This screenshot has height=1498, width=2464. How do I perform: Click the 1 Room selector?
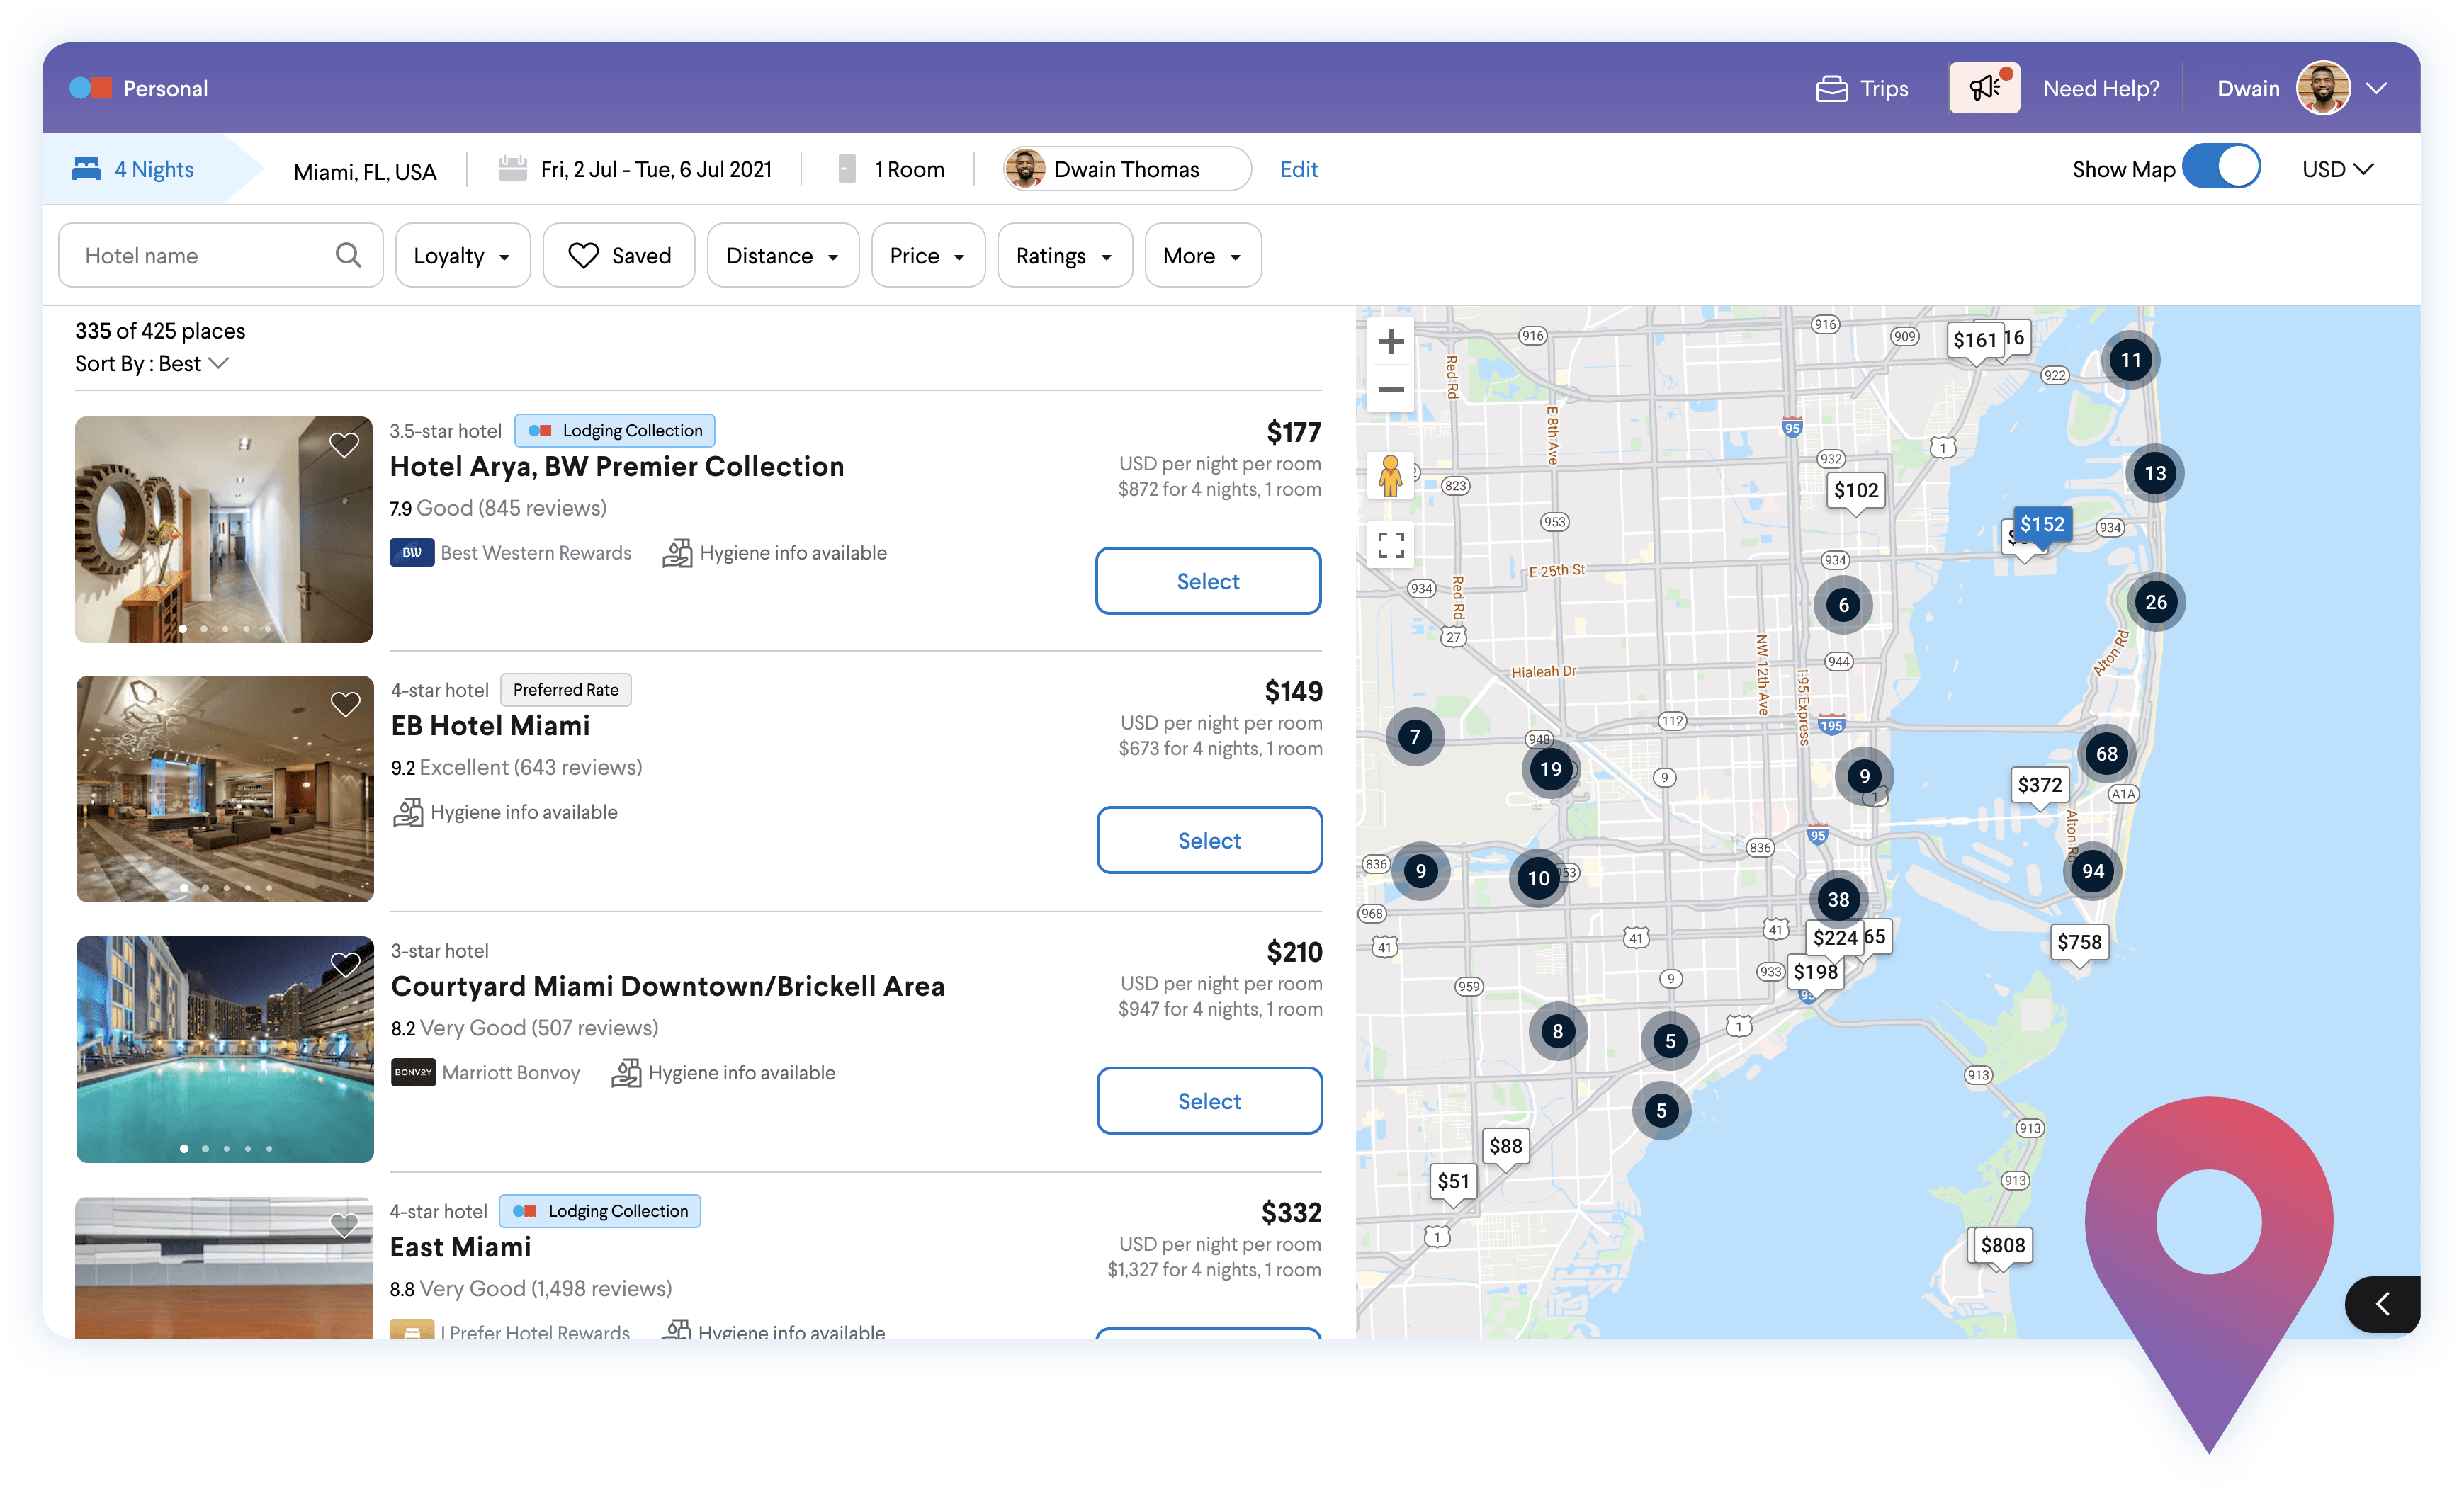[892, 169]
